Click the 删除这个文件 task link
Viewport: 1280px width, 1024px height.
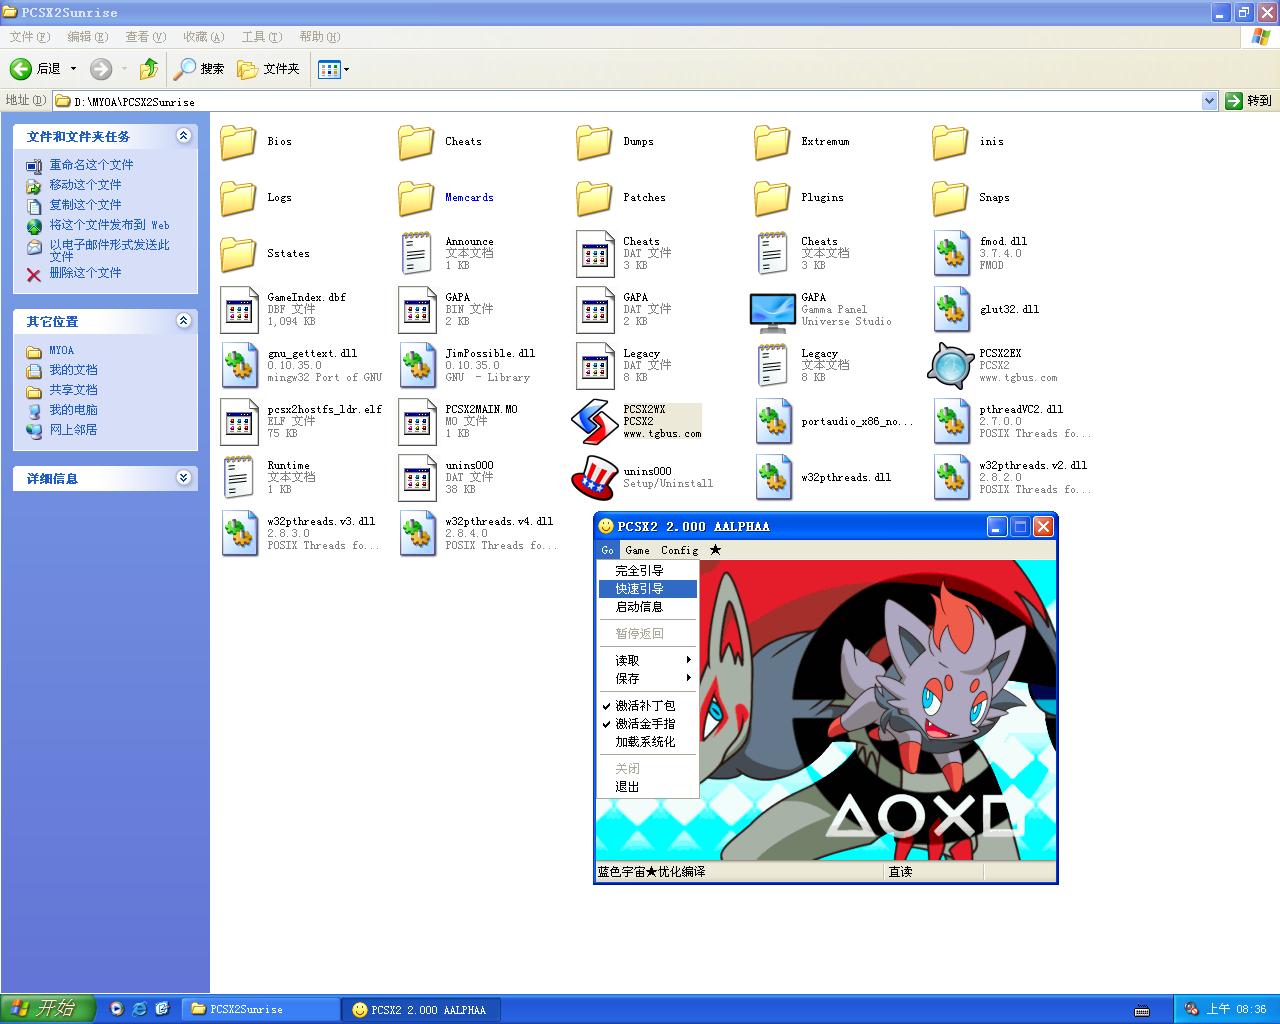pyautogui.click(x=85, y=273)
